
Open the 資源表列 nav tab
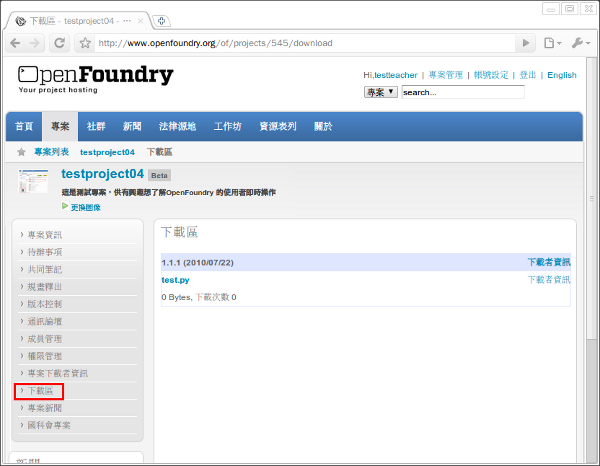278,126
